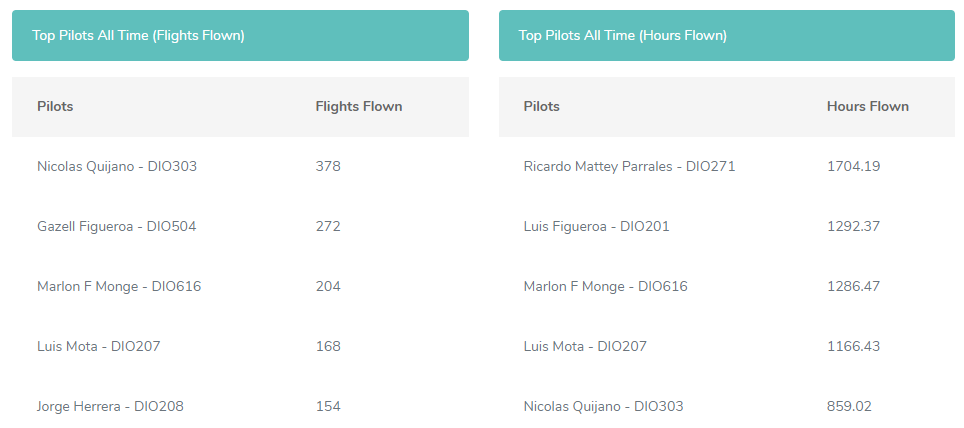Click the 1704.19 hours flown value
This screenshot has width=964, height=428.
[853, 166]
